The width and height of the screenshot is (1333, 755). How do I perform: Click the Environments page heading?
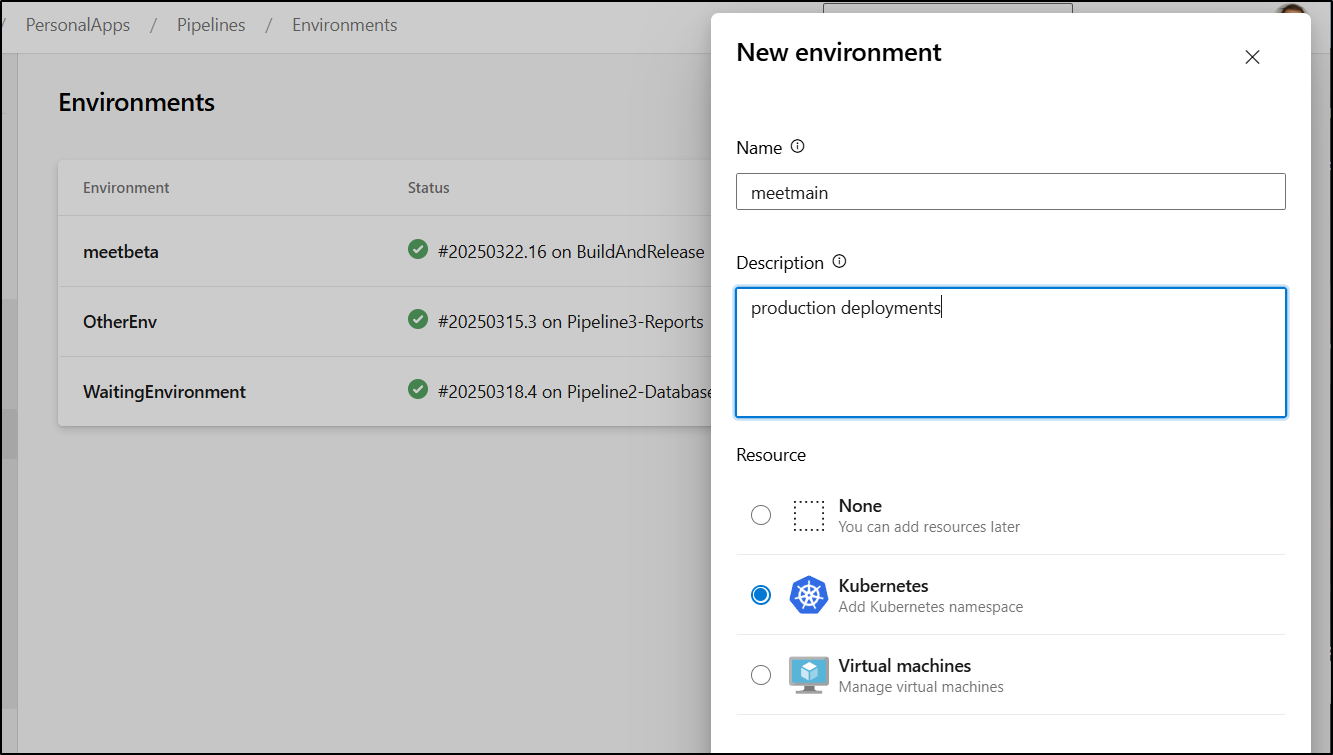(x=137, y=102)
